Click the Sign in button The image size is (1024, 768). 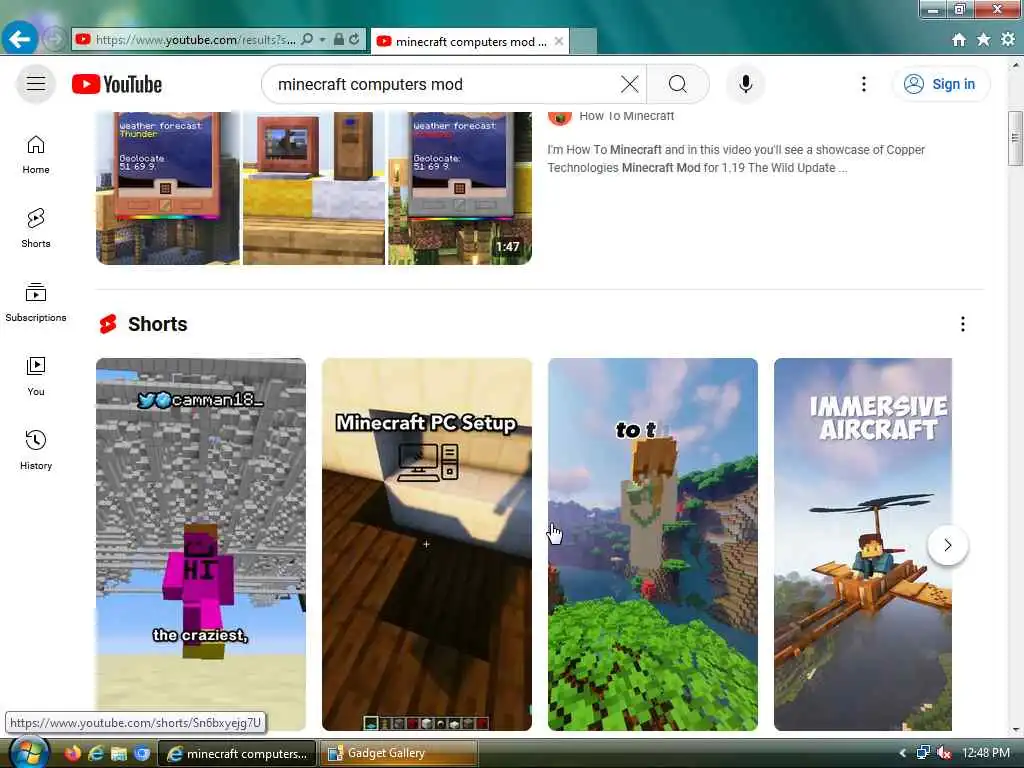940,84
